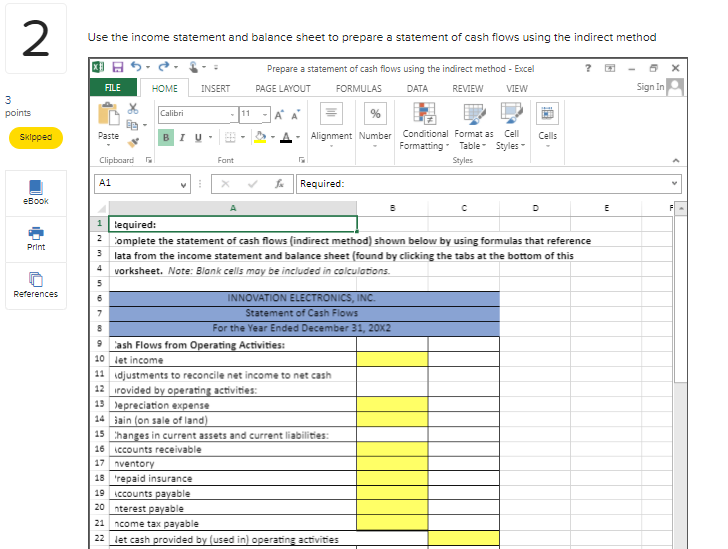This screenshot has height=549, width=728.
Task: Click the Excel logo icon in title bar
Action: (98, 67)
